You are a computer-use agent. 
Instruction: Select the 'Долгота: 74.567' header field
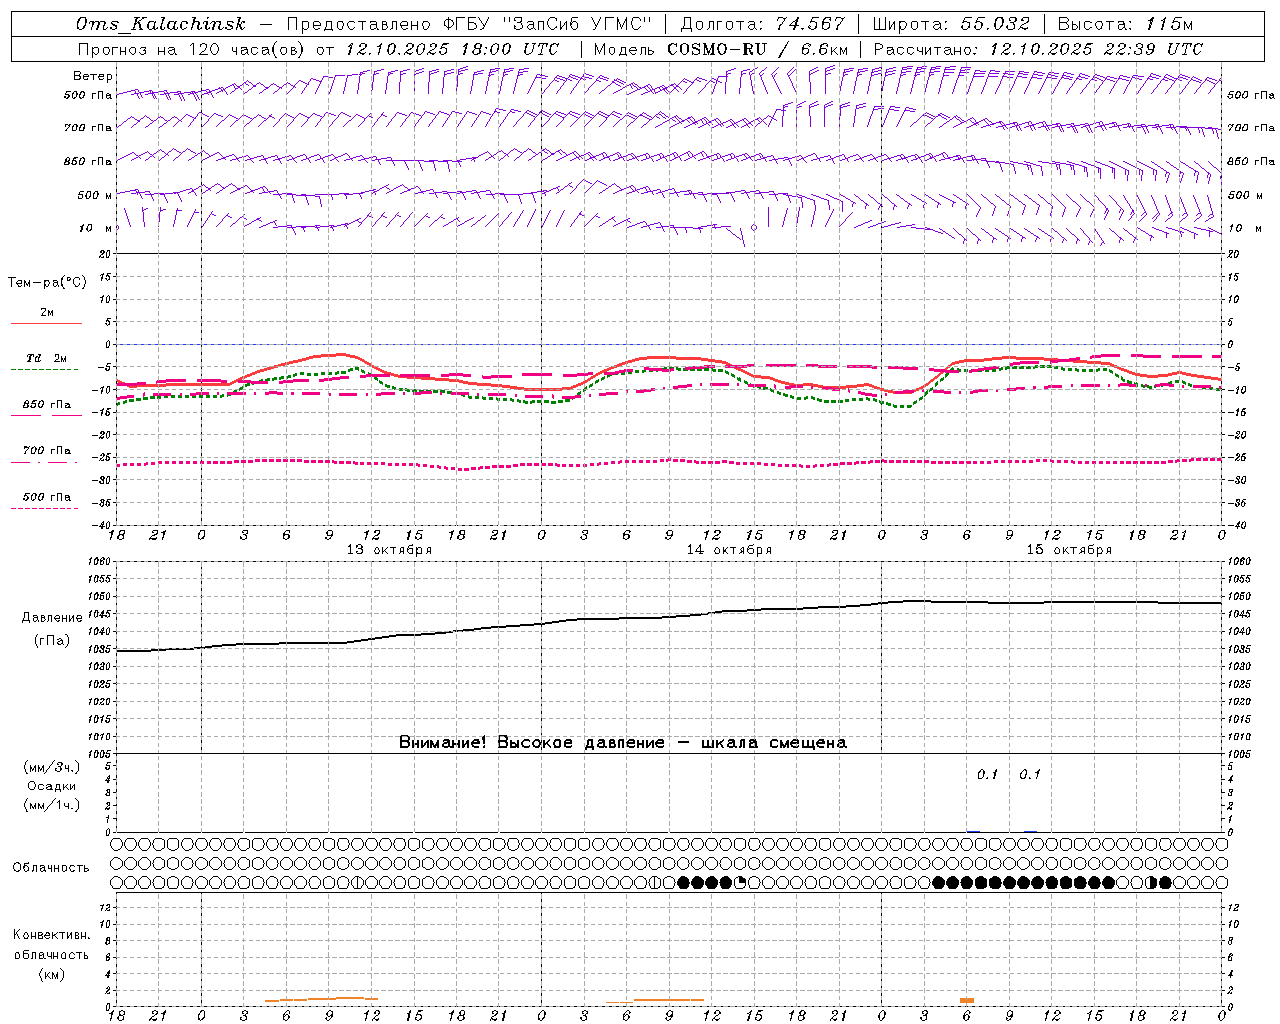[762, 24]
